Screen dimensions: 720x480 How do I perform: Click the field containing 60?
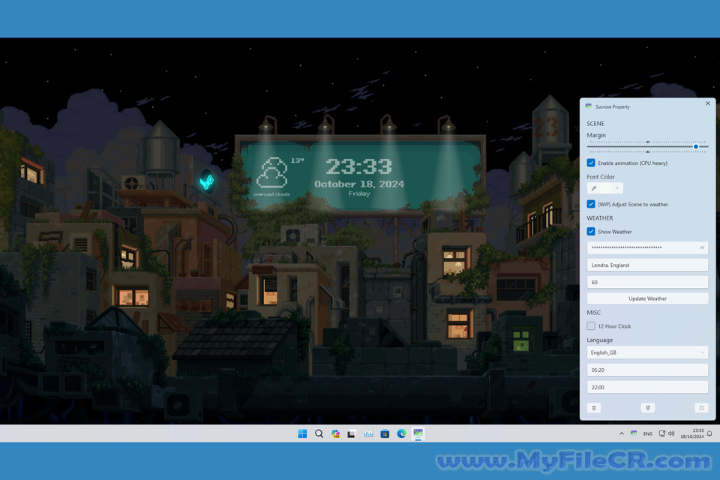pyautogui.click(x=647, y=282)
